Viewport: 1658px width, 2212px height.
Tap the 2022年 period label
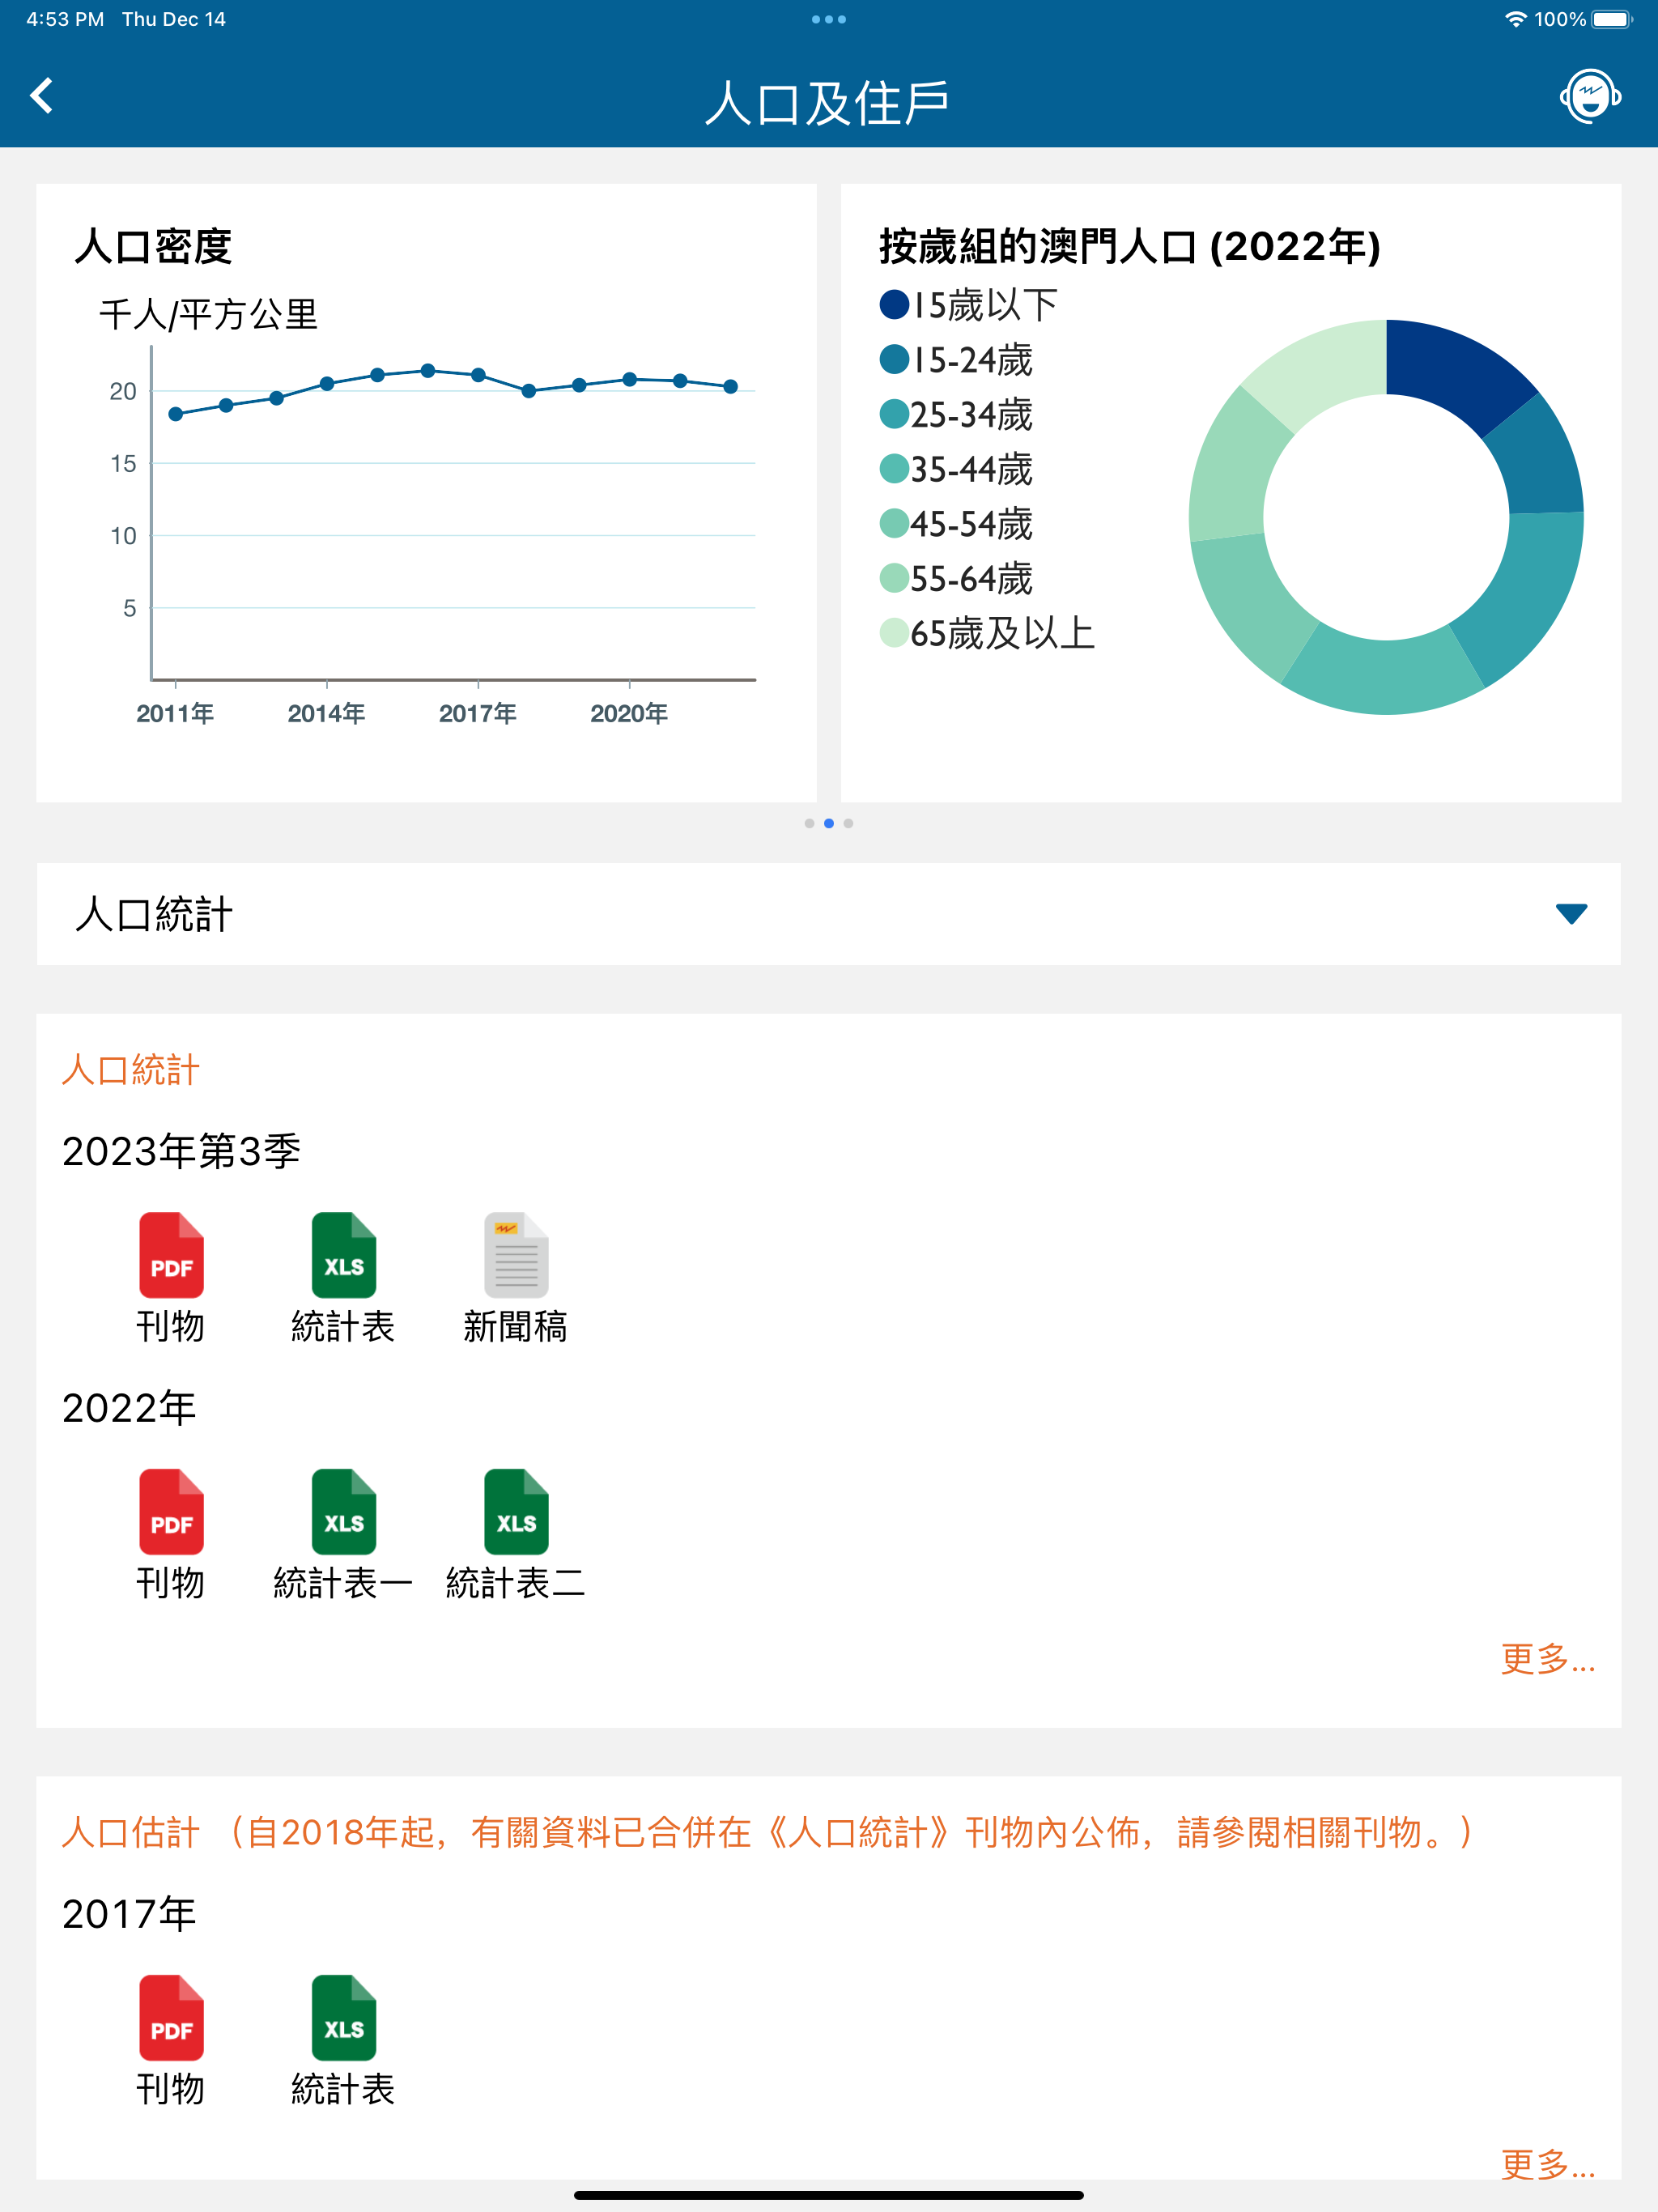(x=129, y=1408)
